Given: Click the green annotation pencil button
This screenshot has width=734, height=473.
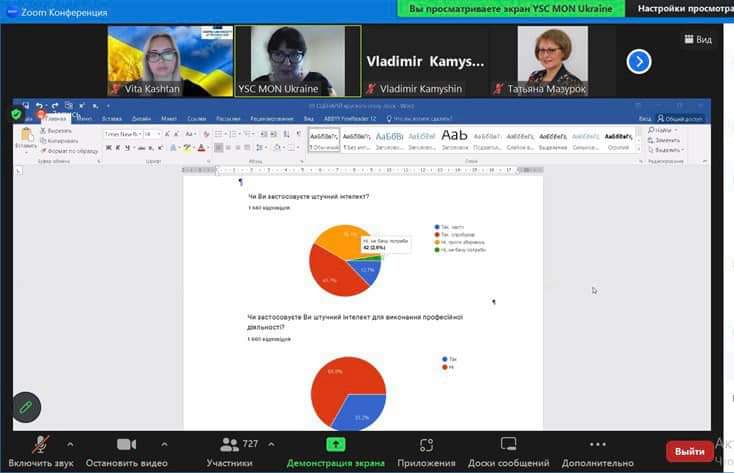Looking at the screenshot, I should click(26, 407).
